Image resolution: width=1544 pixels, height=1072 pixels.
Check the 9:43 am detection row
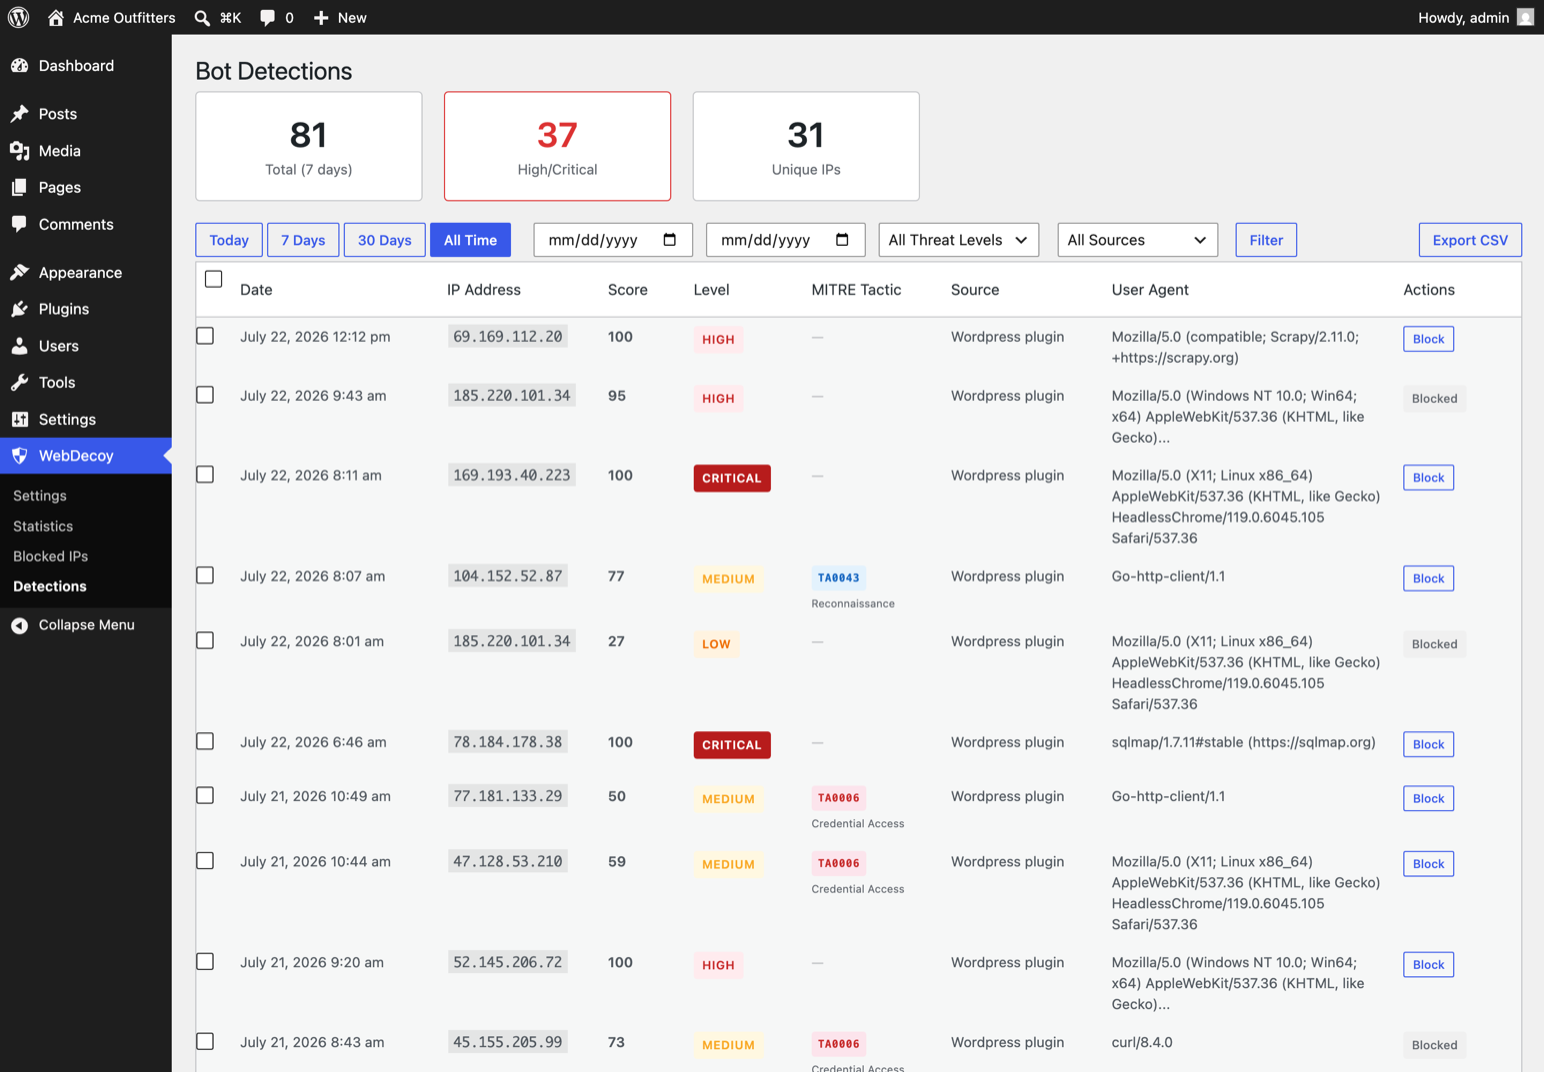[x=205, y=395]
